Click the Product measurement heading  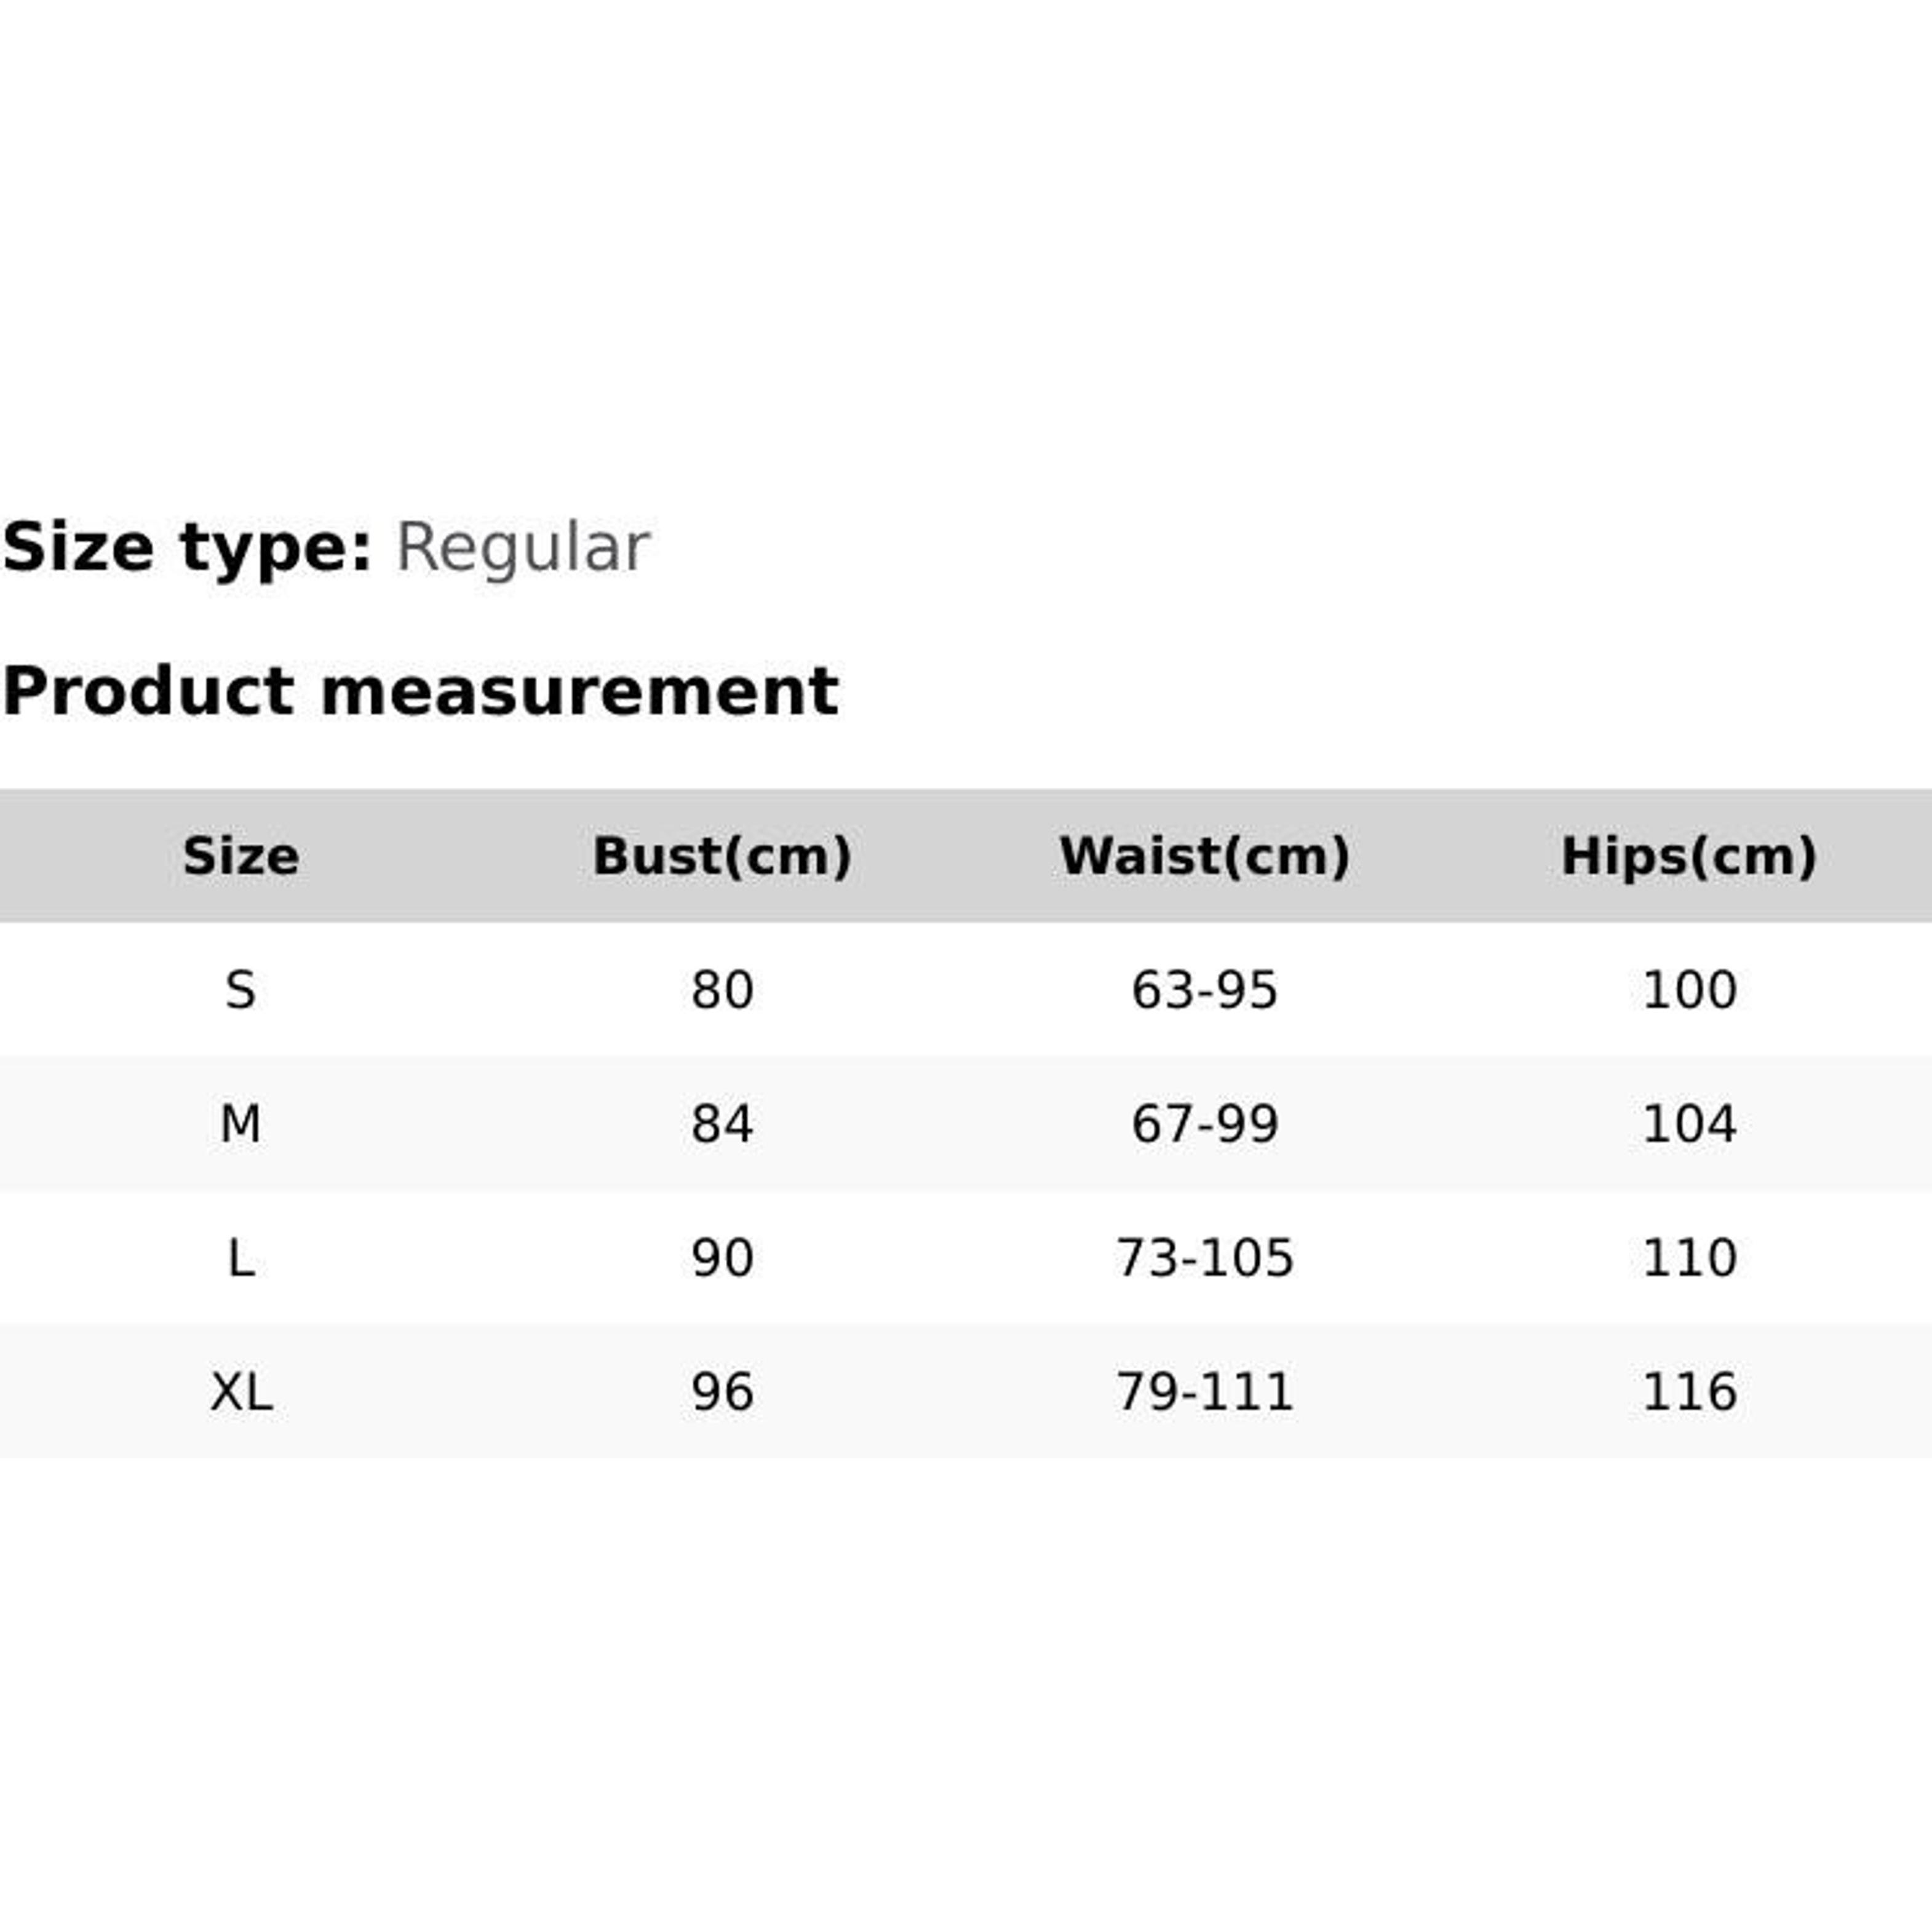point(420,691)
